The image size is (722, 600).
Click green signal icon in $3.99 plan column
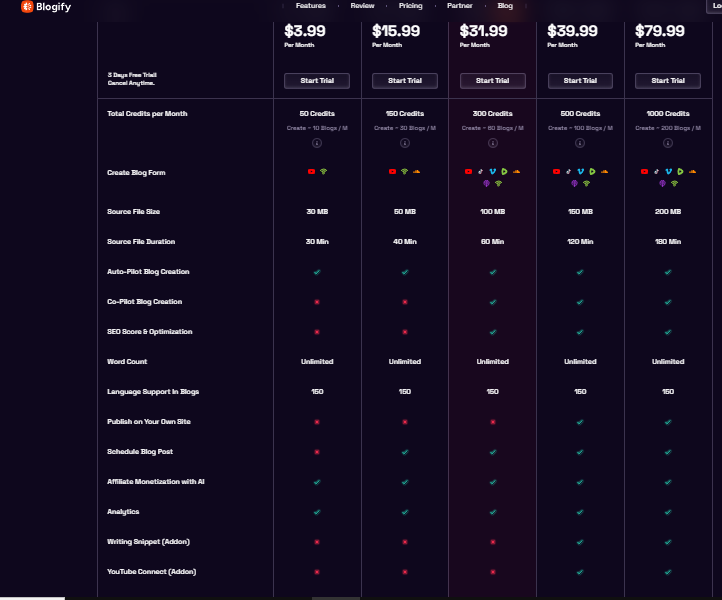(x=323, y=171)
